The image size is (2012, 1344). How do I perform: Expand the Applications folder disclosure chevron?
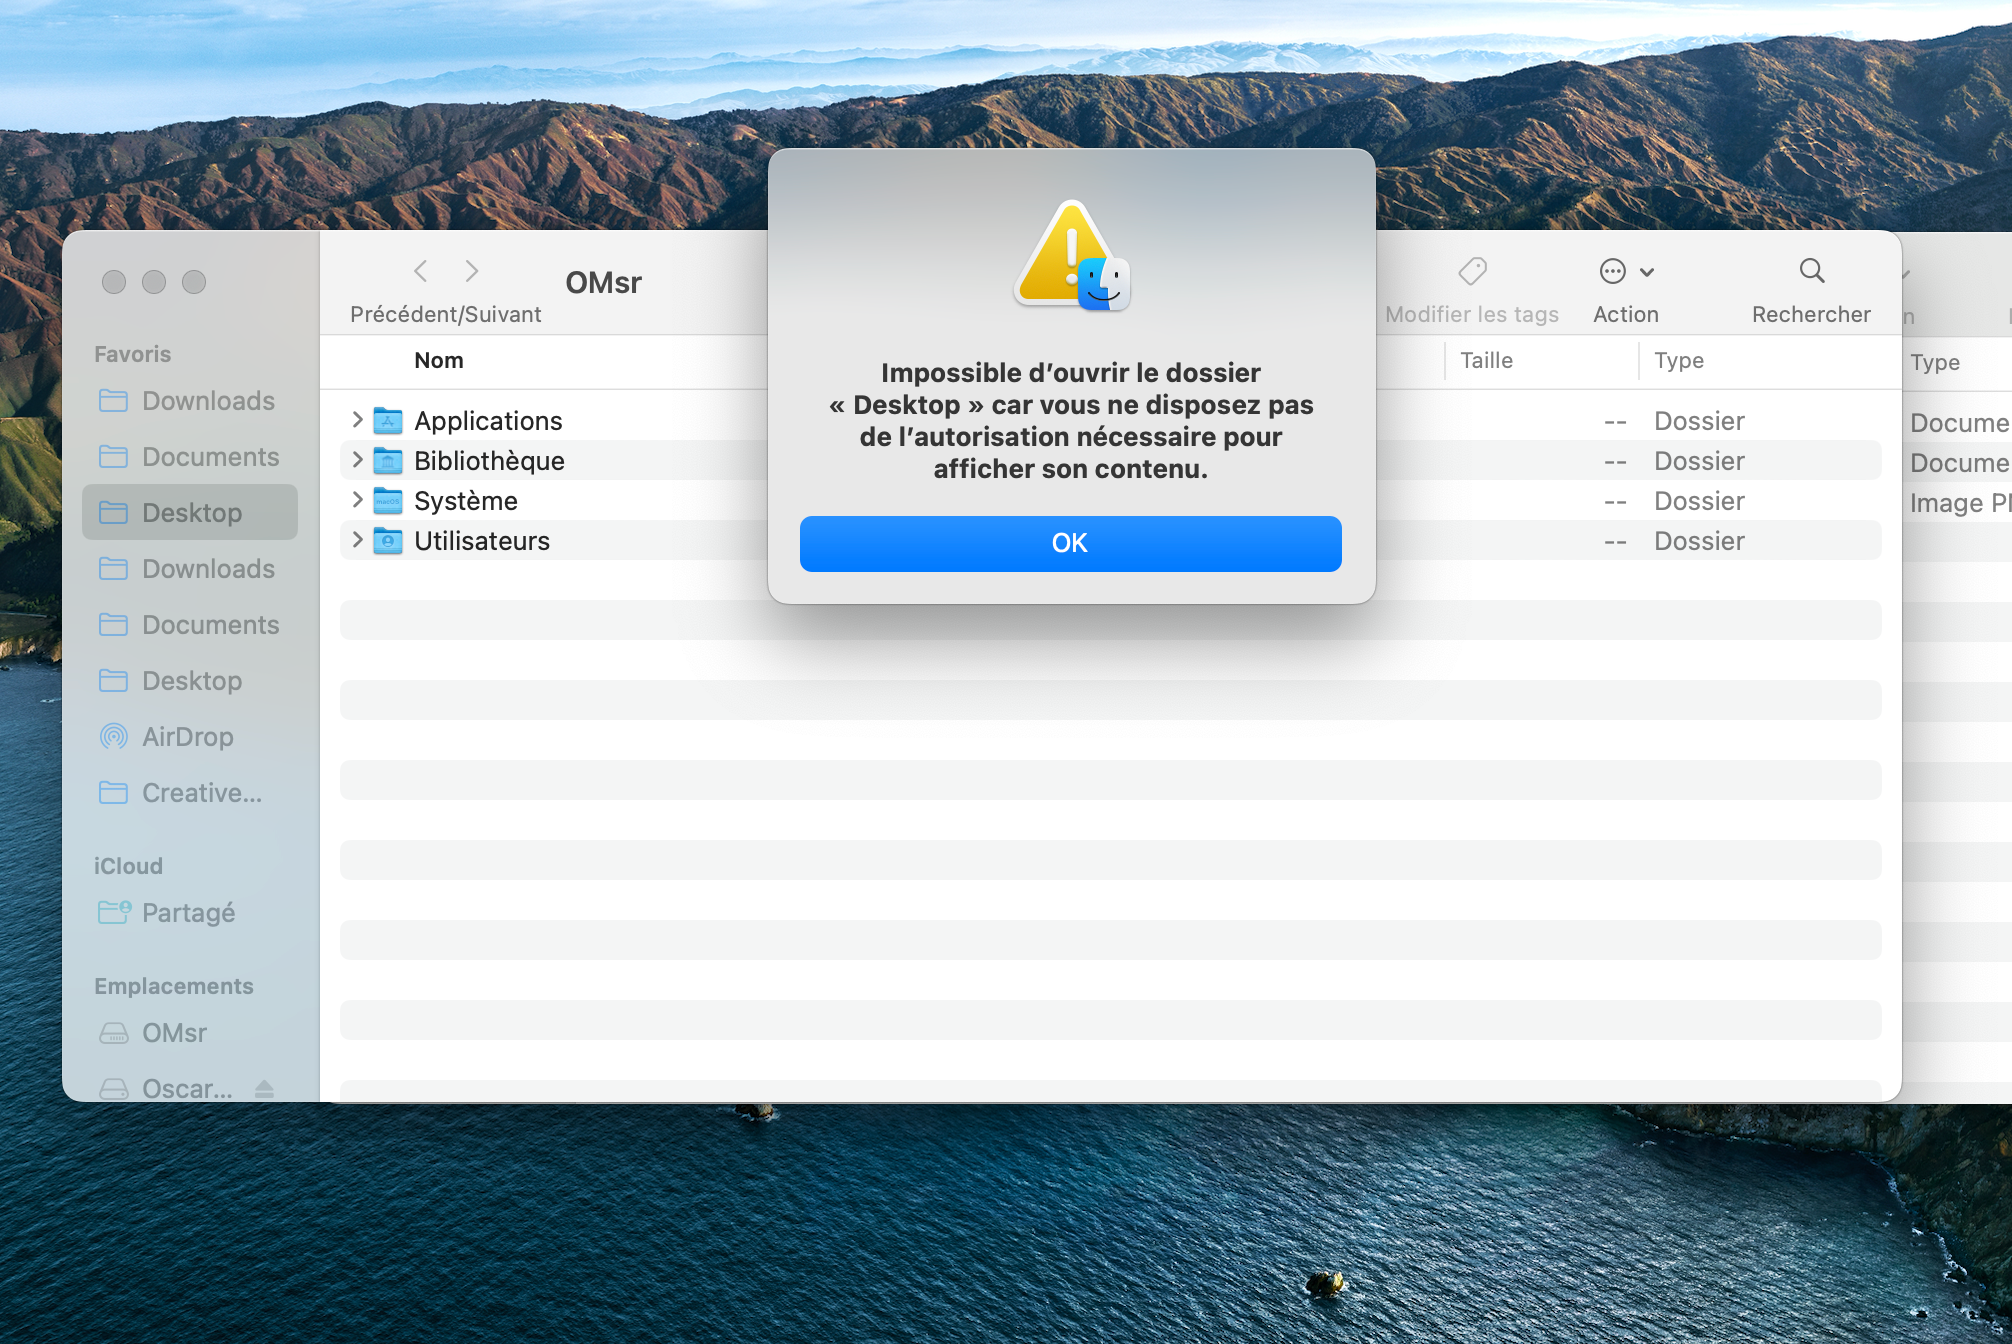click(x=357, y=420)
